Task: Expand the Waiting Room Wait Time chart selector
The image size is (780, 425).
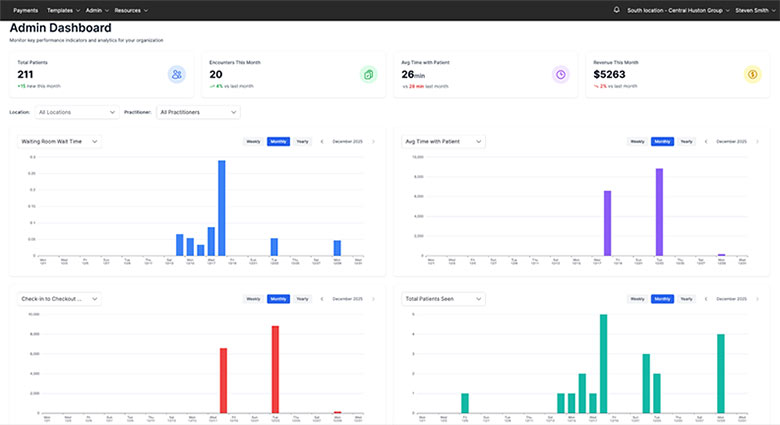Action: pyautogui.click(x=59, y=142)
